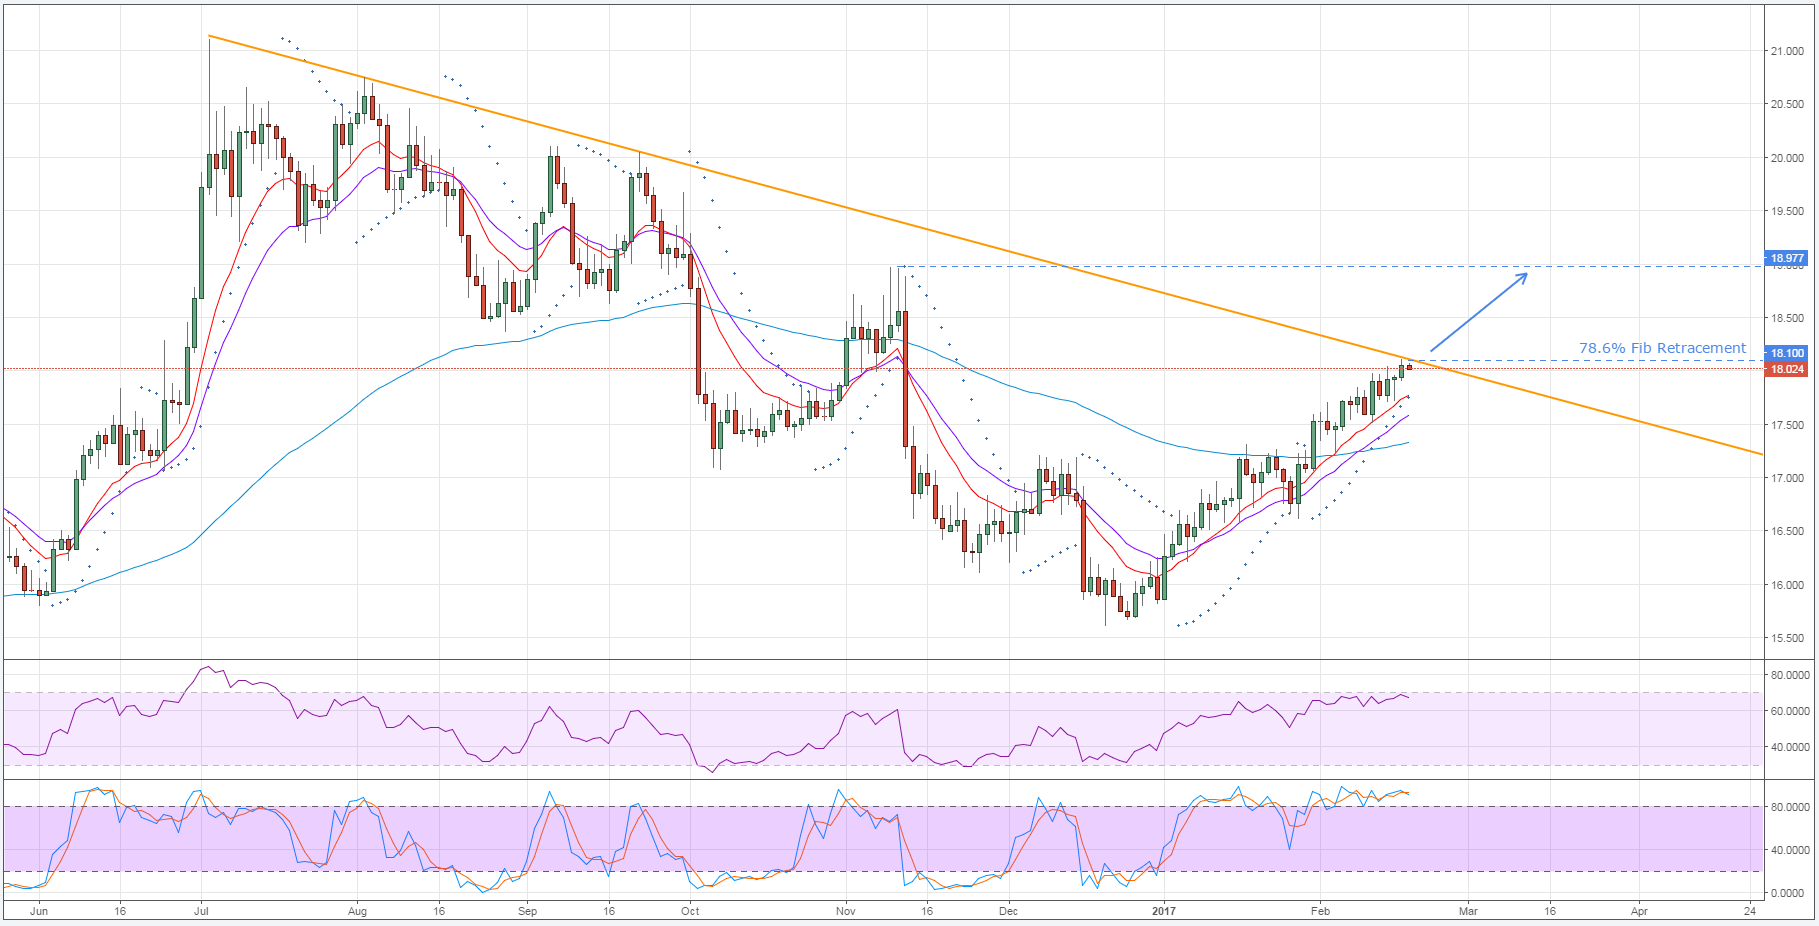Click the 0.0000 stochastic scale label
Screen dimensions: 1819x926
point(1790,893)
